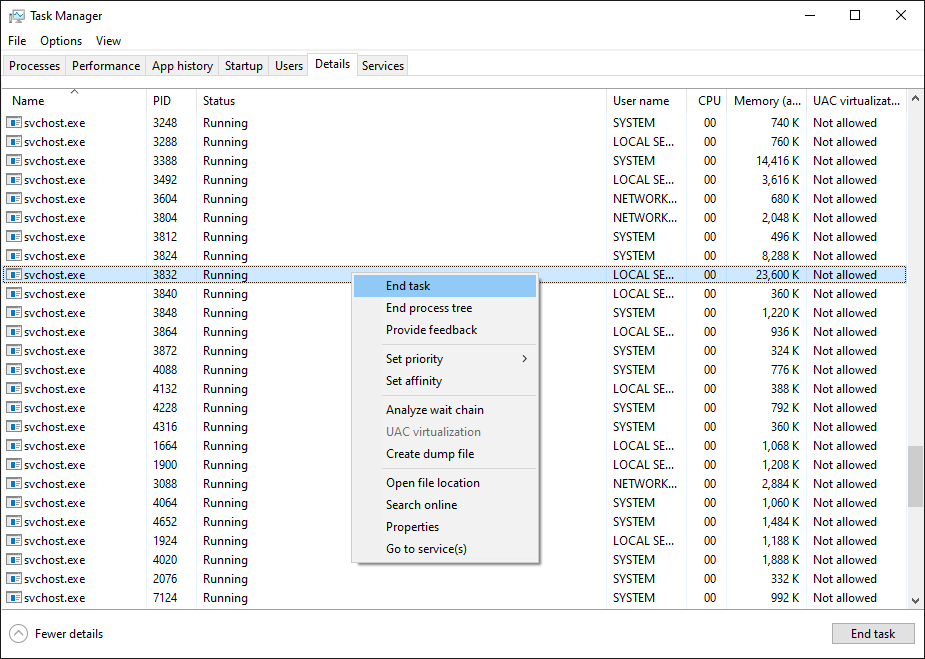Select the 14,416 K memory cell

pos(778,160)
